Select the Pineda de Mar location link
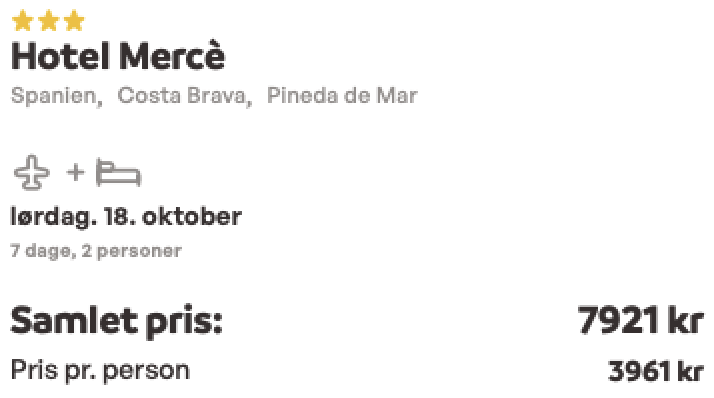 342,96
